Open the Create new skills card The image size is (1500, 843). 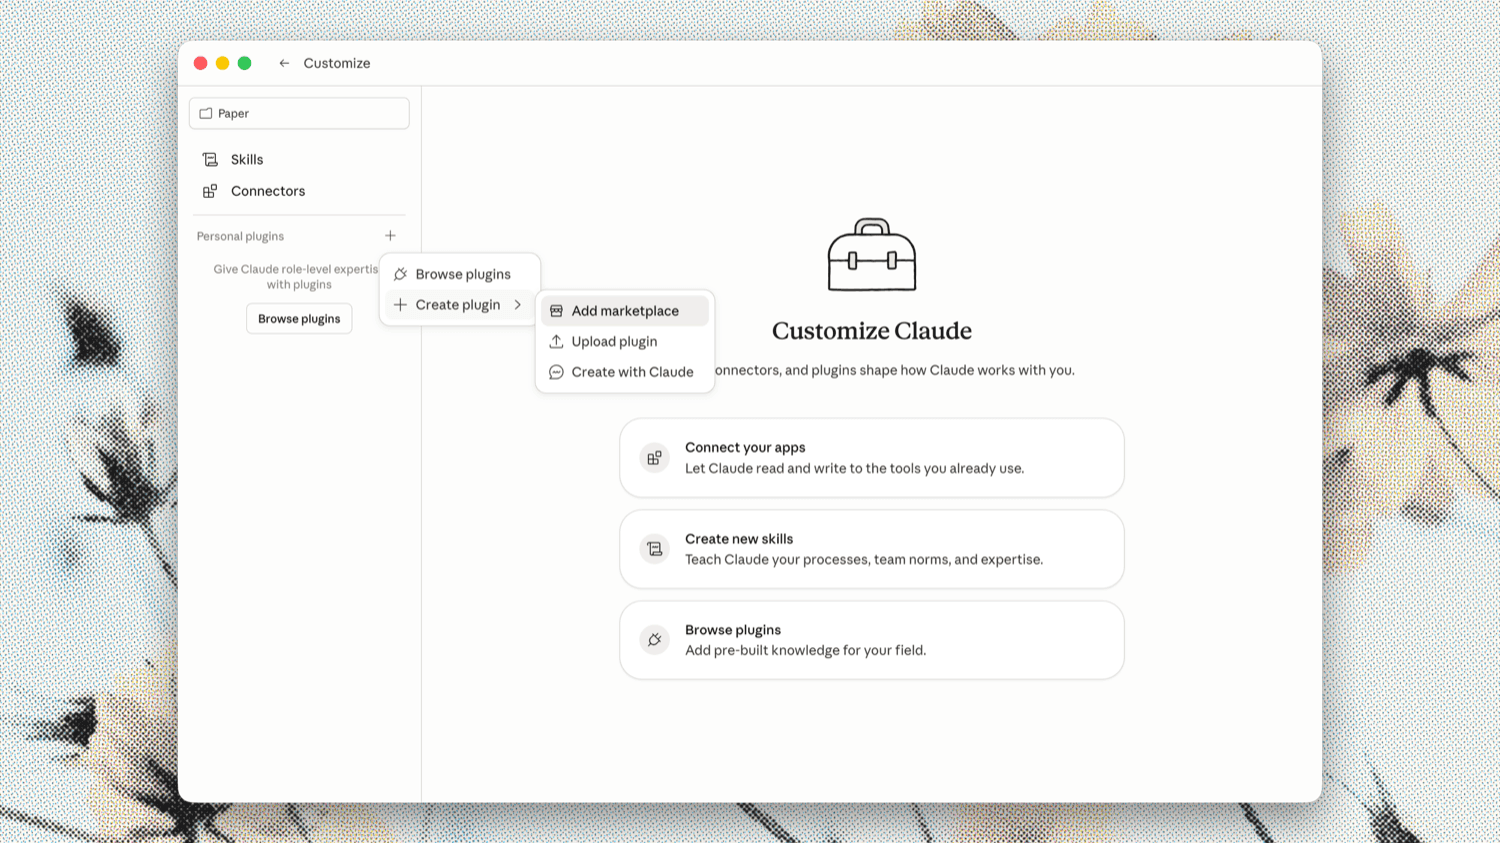point(872,549)
